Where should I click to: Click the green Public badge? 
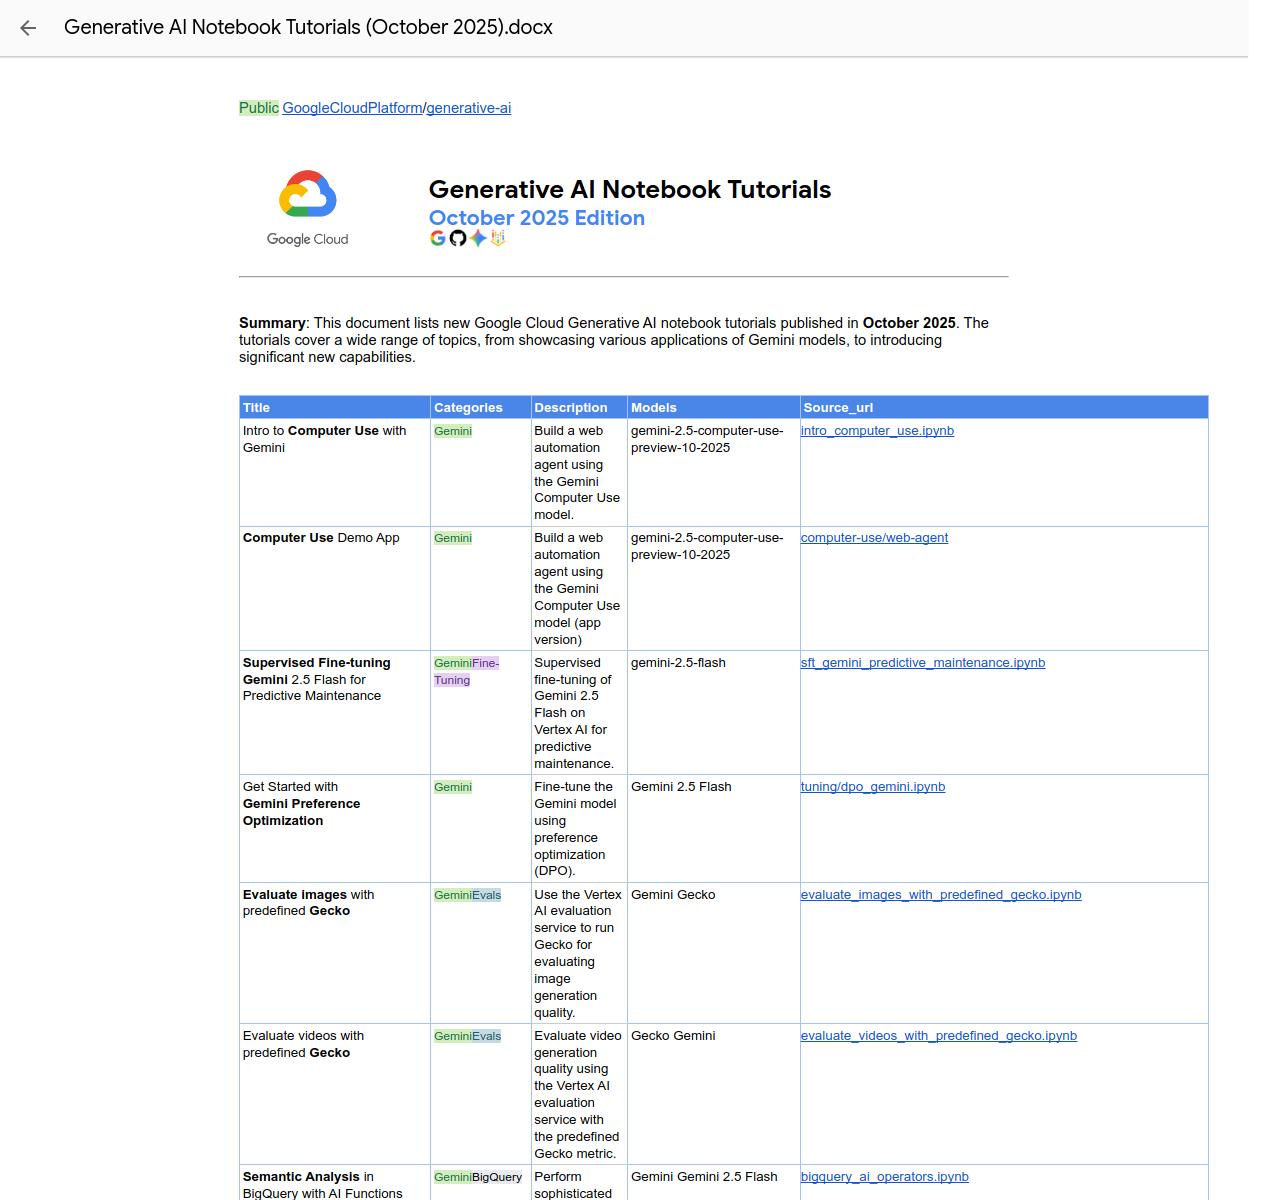click(259, 108)
